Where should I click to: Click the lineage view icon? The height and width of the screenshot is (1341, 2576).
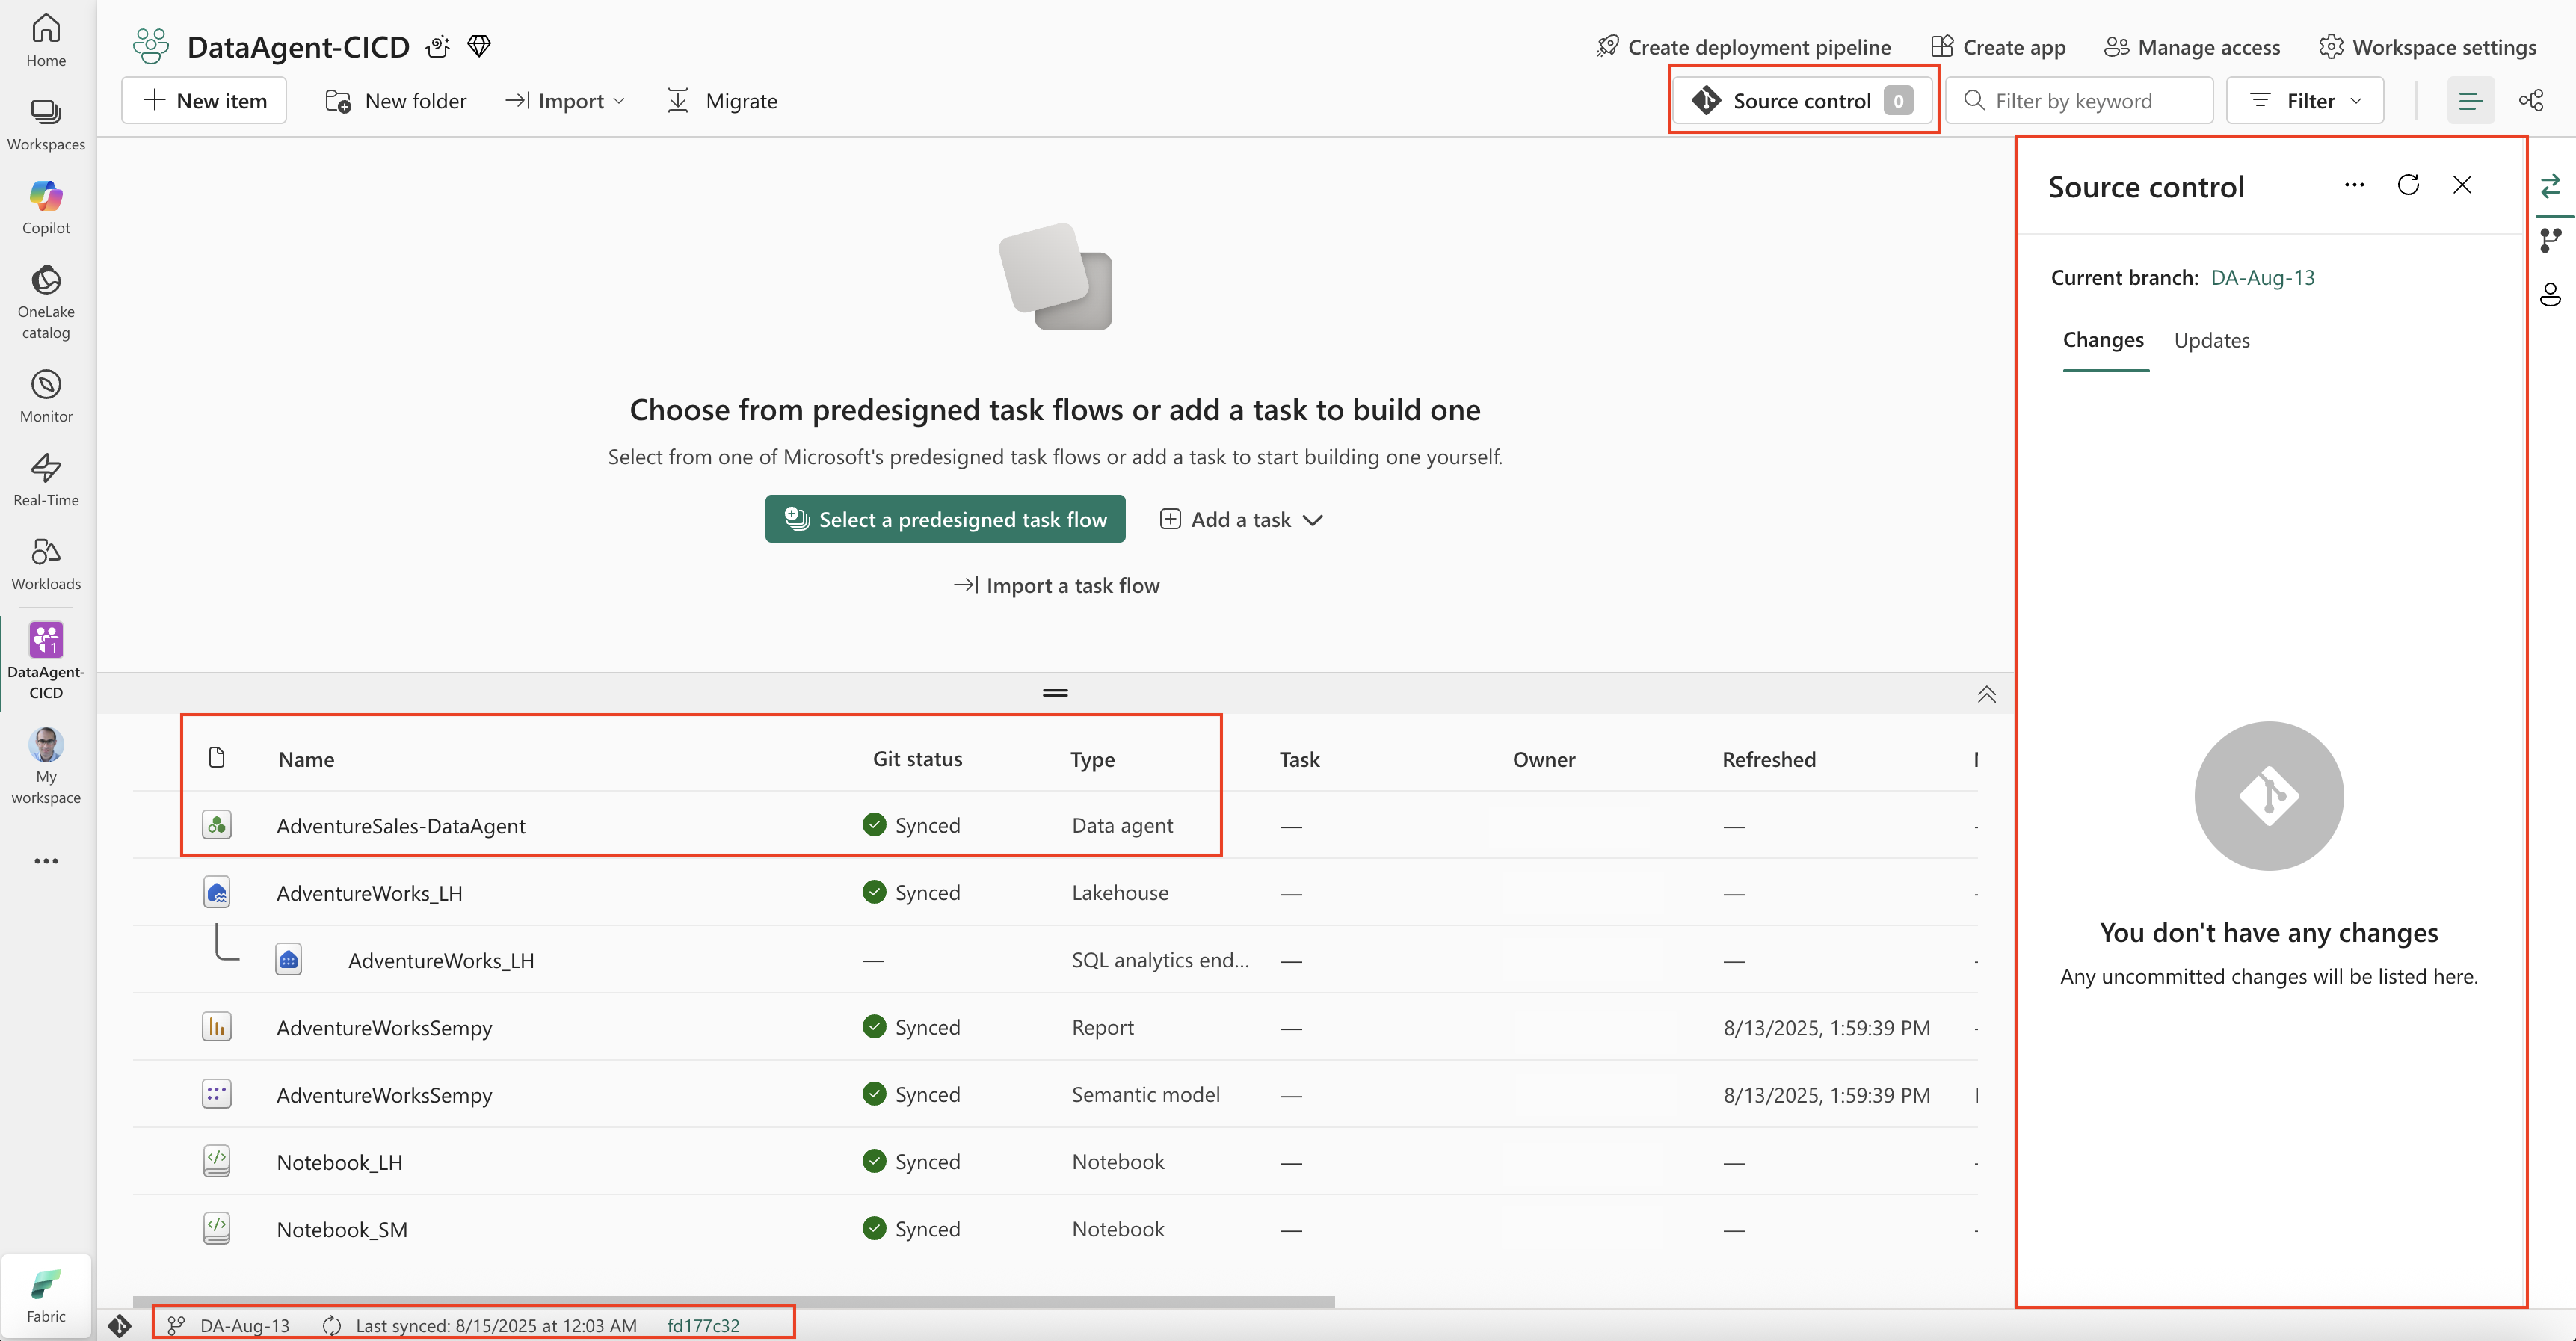click(x=2531, y=100)
